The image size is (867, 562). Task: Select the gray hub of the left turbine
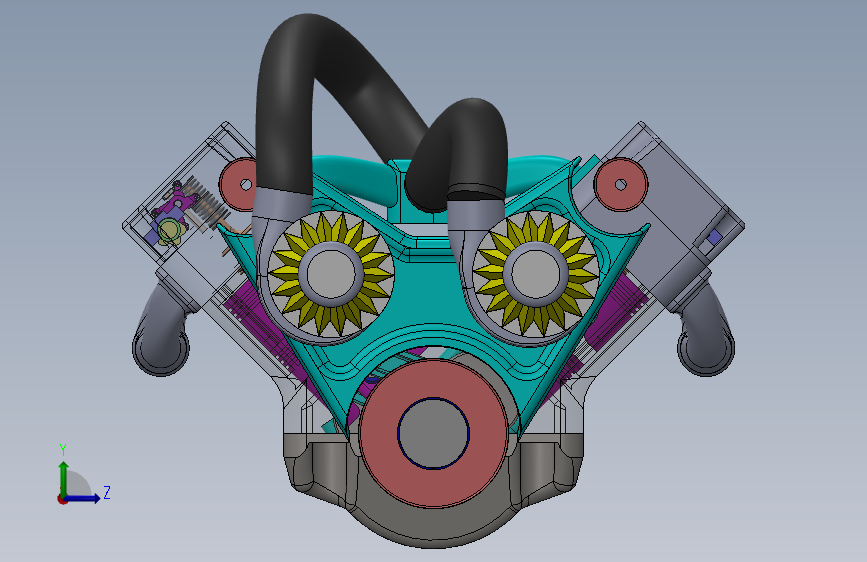[331, 274]
